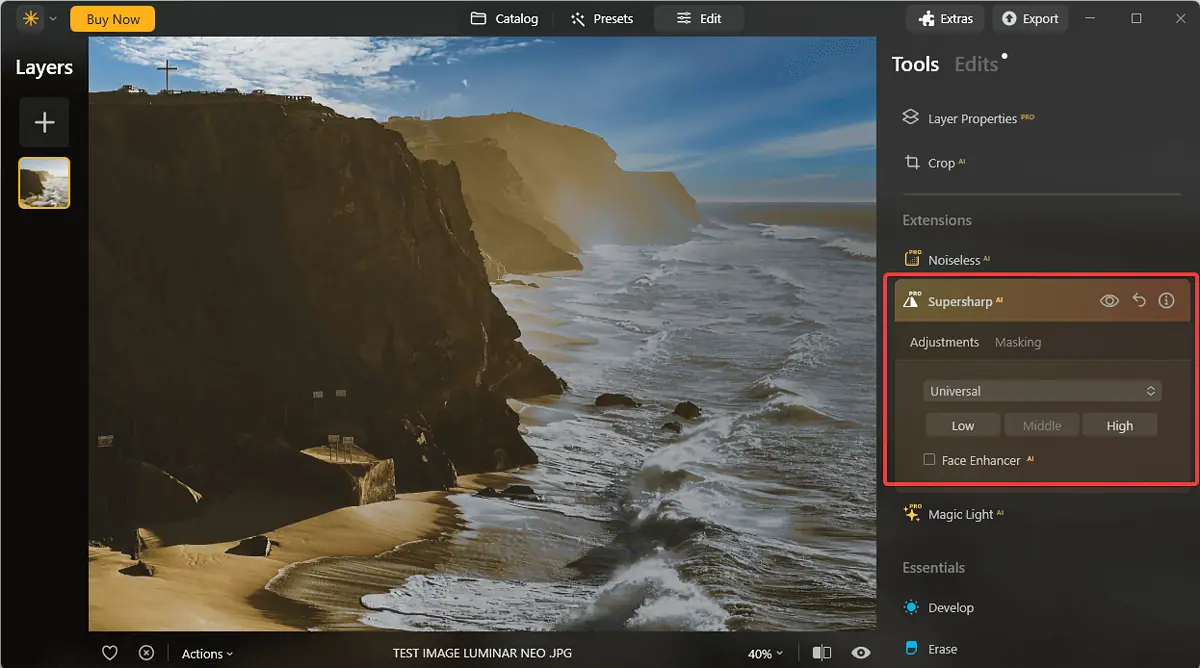Open the Develop tool
1200x668 pixels.
949,607
